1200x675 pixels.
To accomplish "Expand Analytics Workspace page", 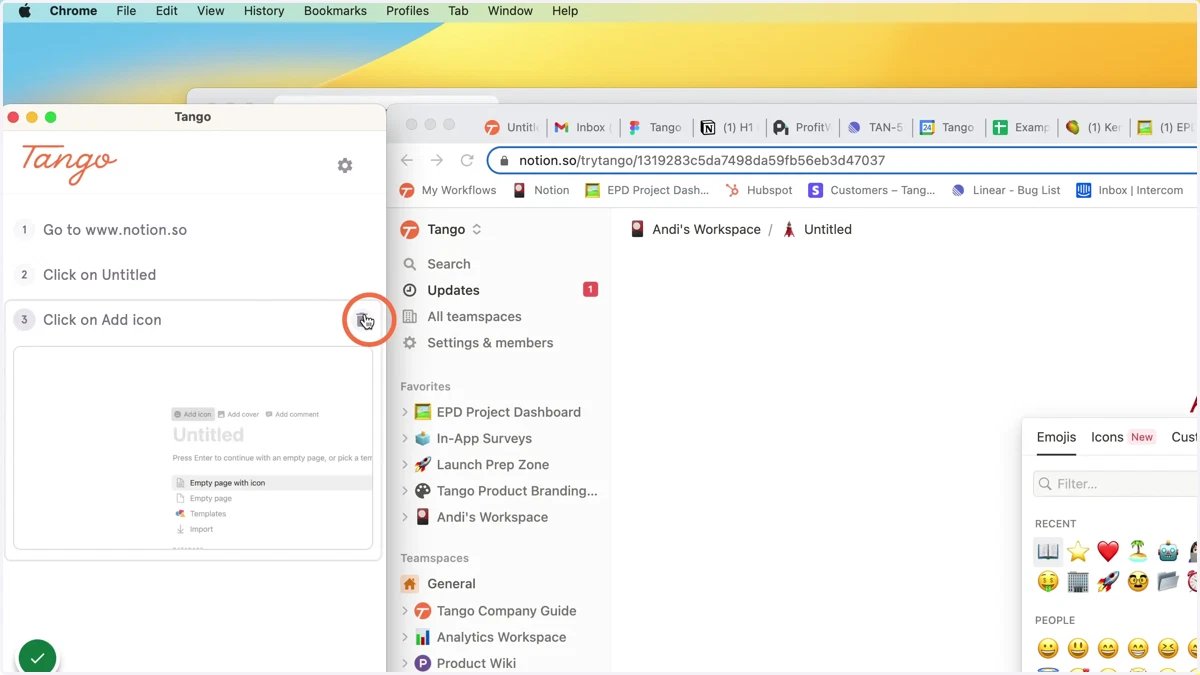I will [405, 637].
